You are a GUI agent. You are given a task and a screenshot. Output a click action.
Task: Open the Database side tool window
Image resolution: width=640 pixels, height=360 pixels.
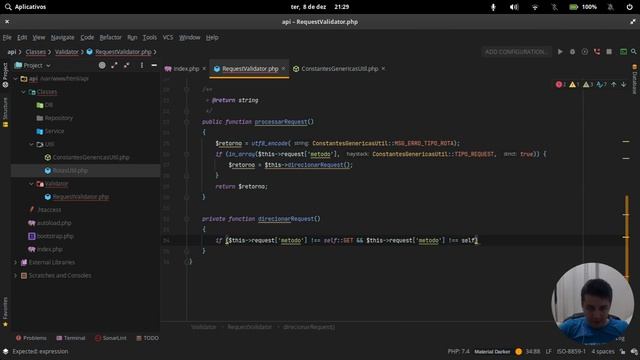point(634,79)
